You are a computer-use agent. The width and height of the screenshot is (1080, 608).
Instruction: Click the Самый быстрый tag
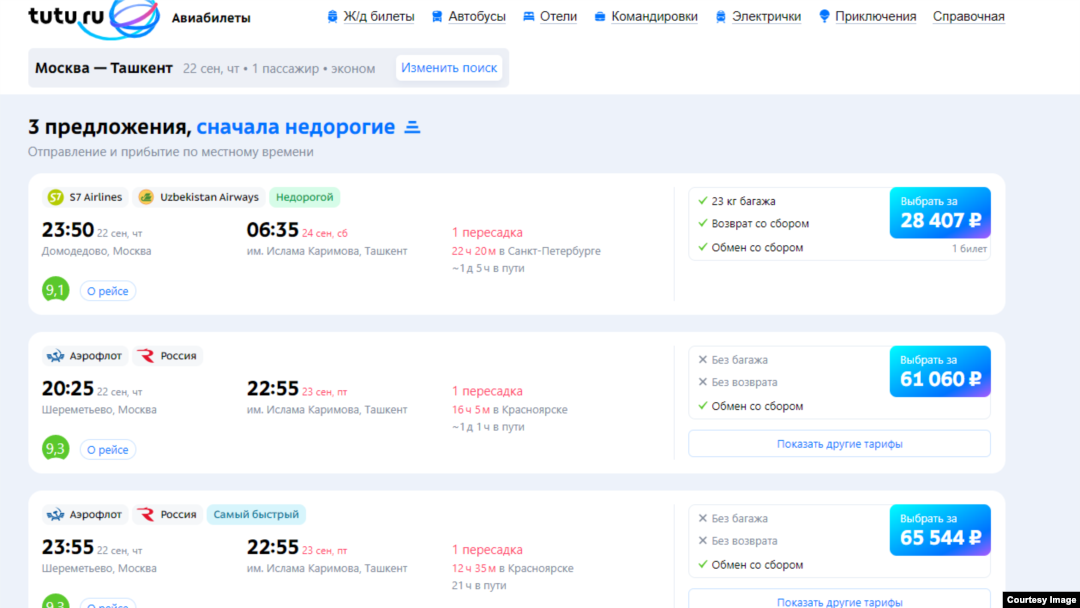[x=256, y=514]
